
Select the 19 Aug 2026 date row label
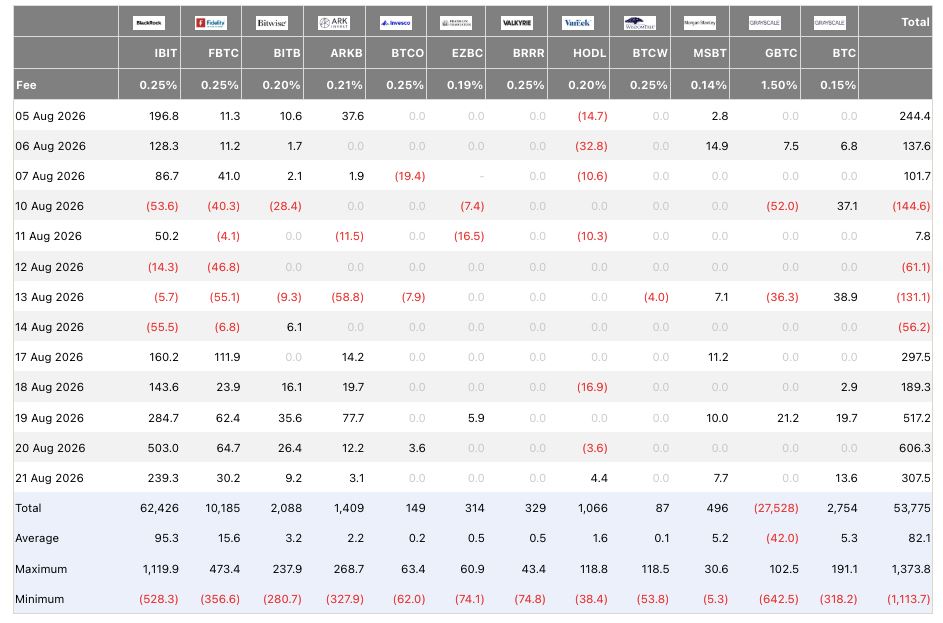point(49,418)
